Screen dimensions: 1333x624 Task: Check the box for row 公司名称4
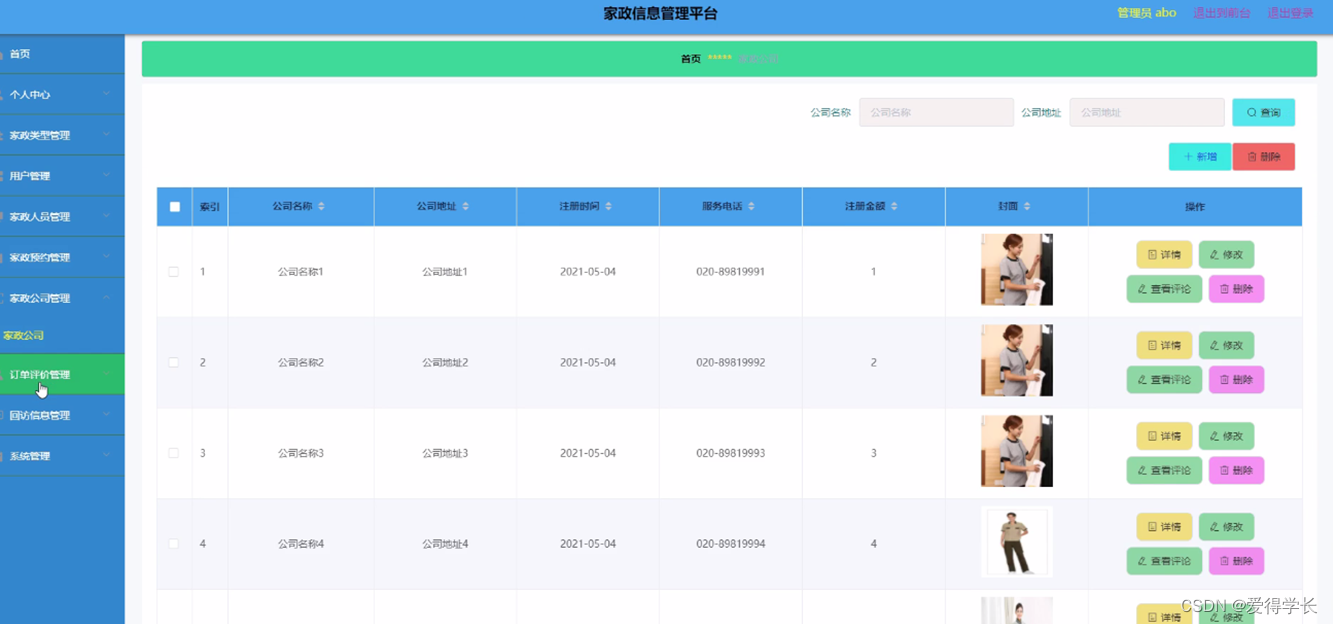pos(174,544)
